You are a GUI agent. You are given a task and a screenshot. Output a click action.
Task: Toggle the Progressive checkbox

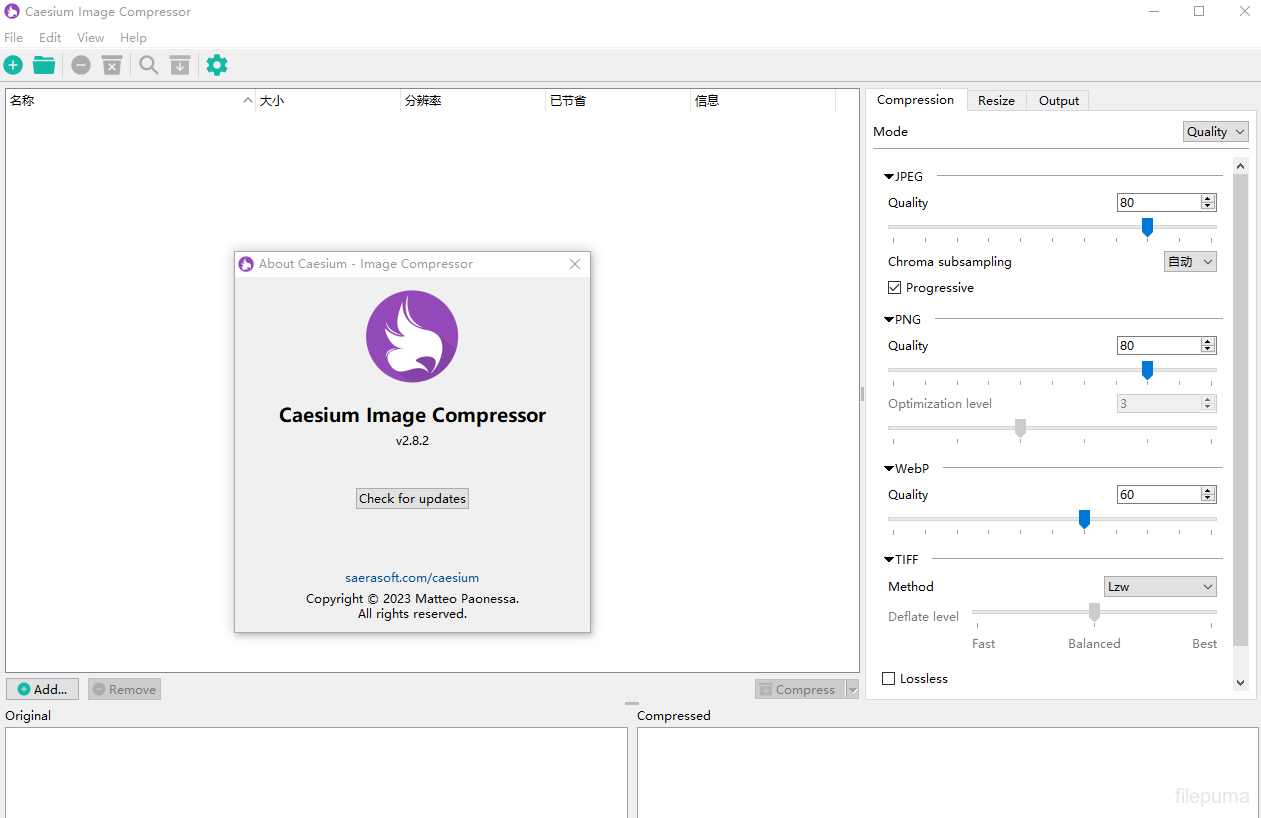click(x=895, y=288)
